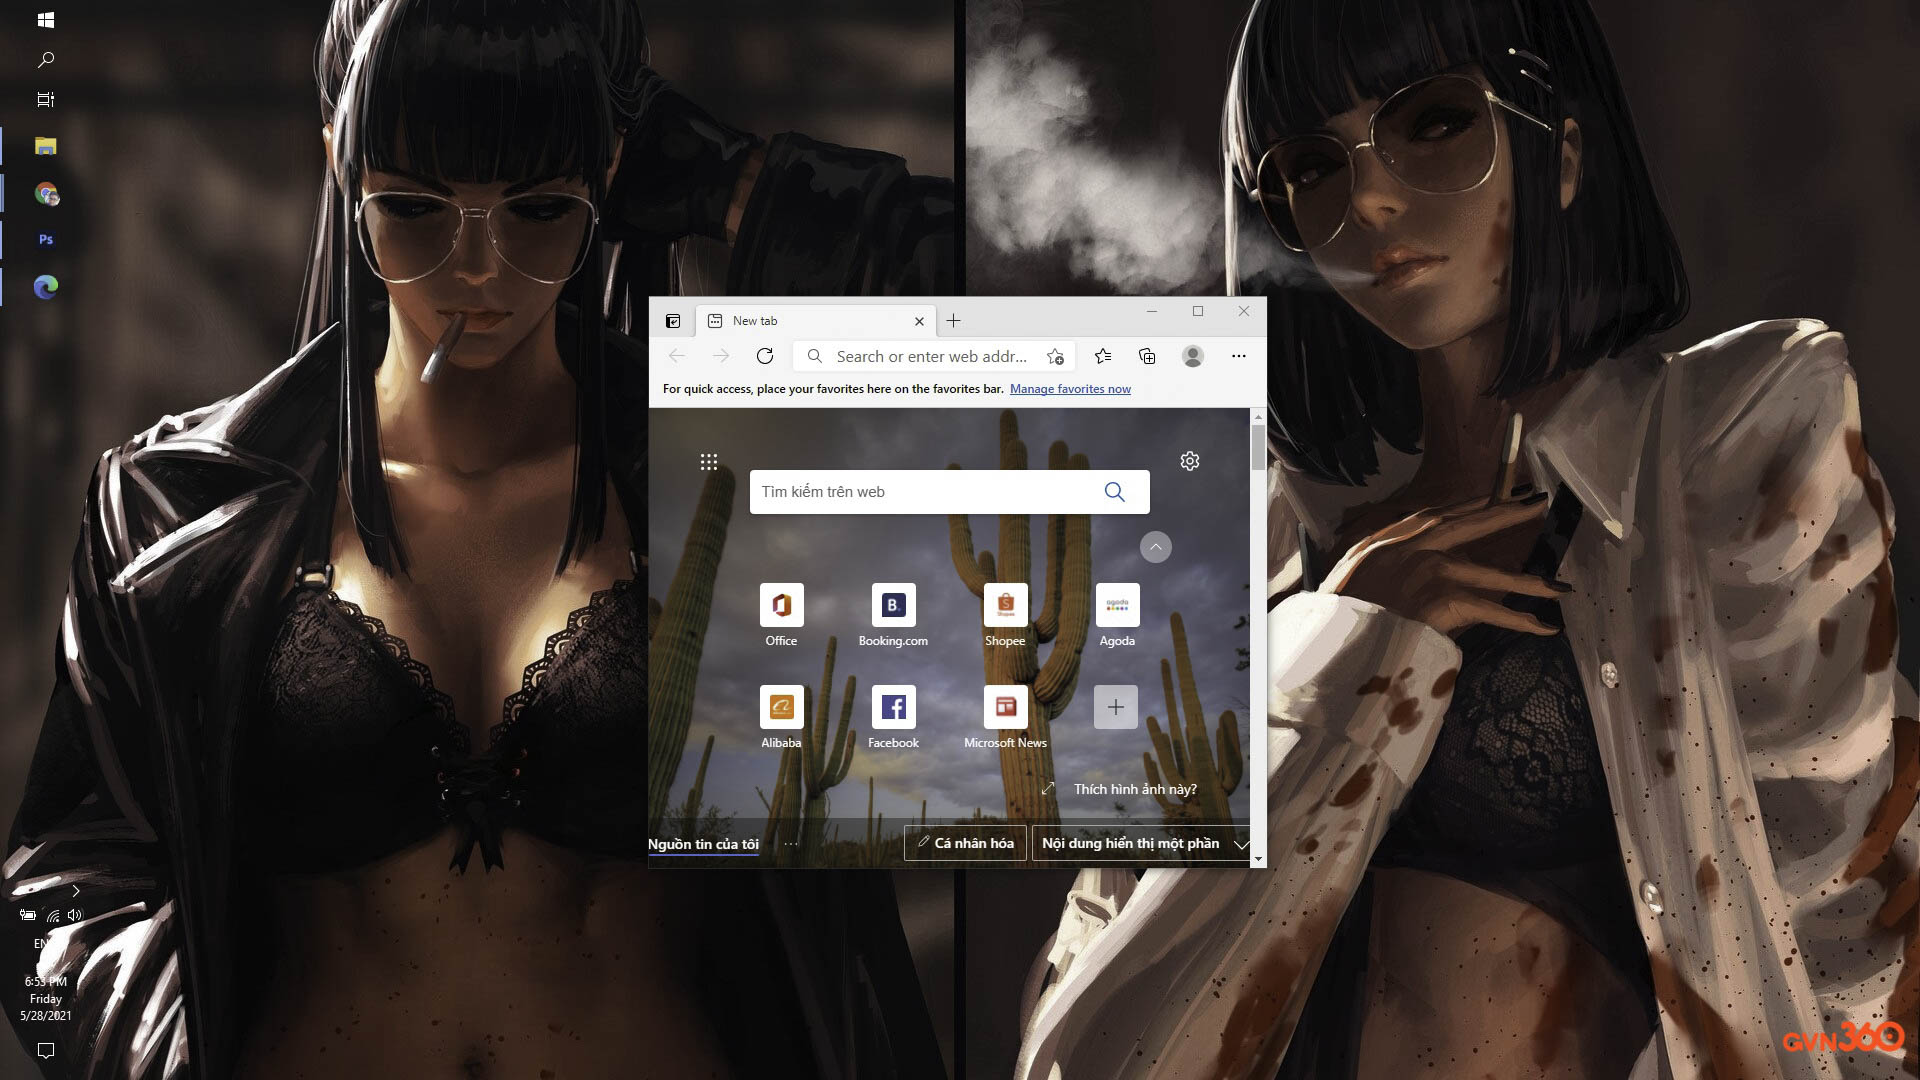Viewport: 1920px width, 1080px height.
Task: Open the Thích hình ảnh này? link
Action: (1135, 789)
